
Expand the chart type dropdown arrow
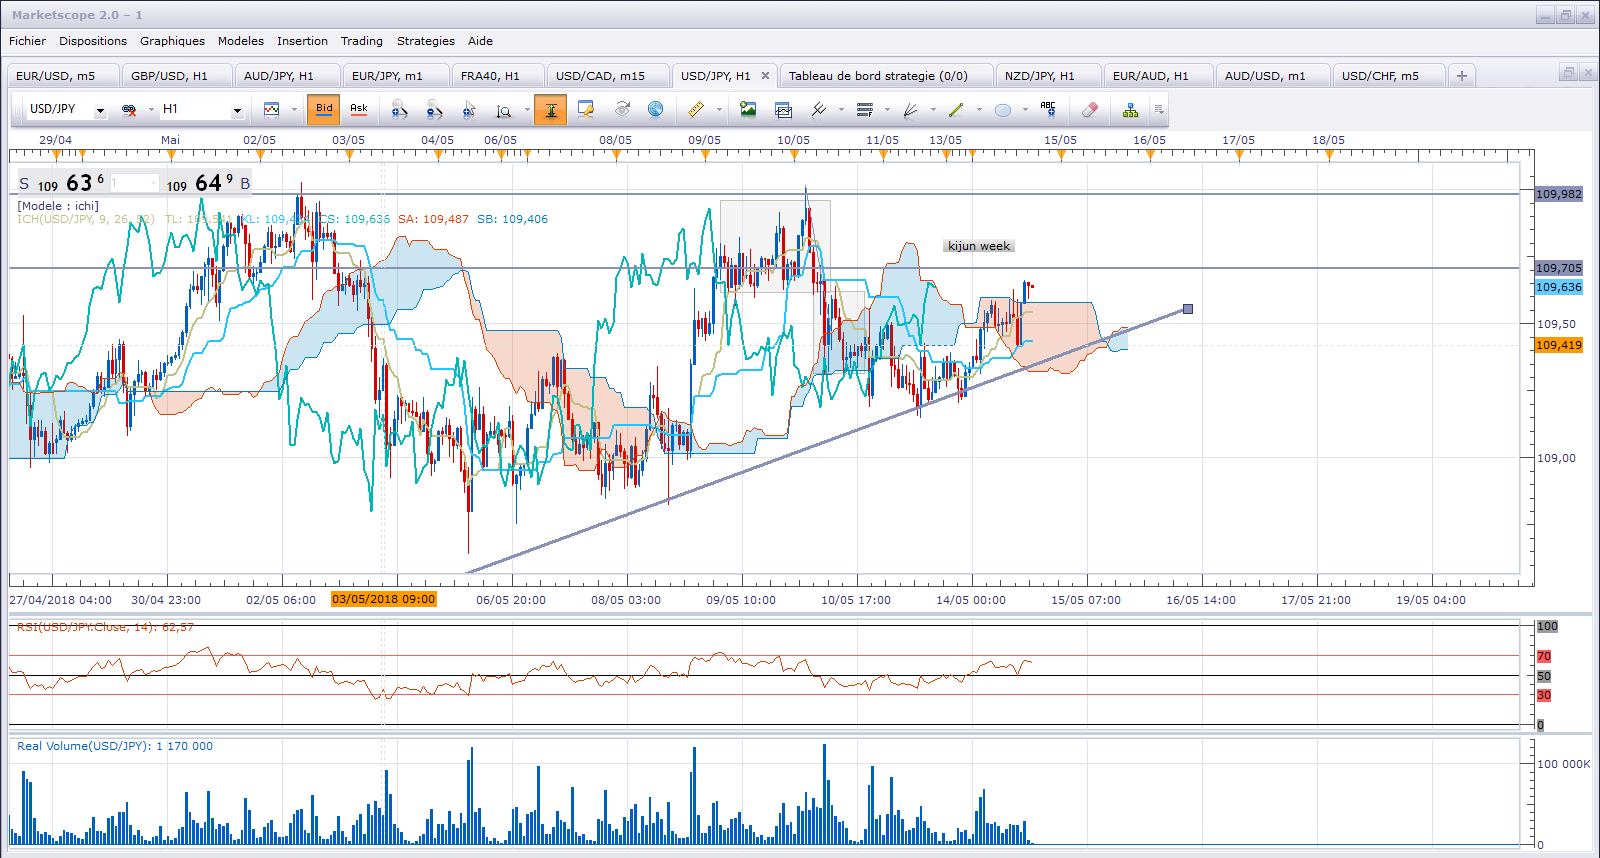pos(294,110)
